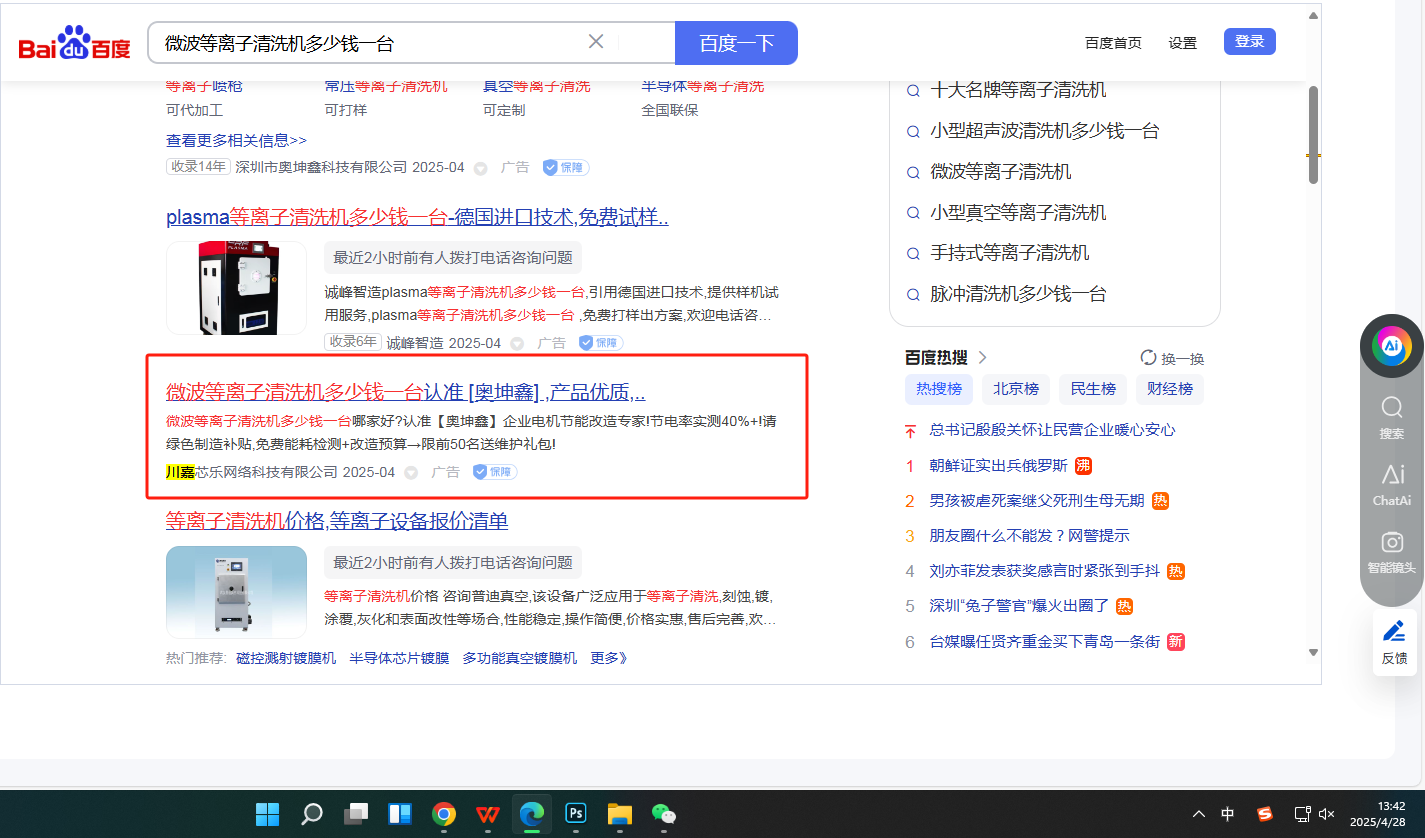Refresh hot search with 换一换
Image resolution: width=1425 pixels, height=838 pixels.
[x=1172, y=358]
